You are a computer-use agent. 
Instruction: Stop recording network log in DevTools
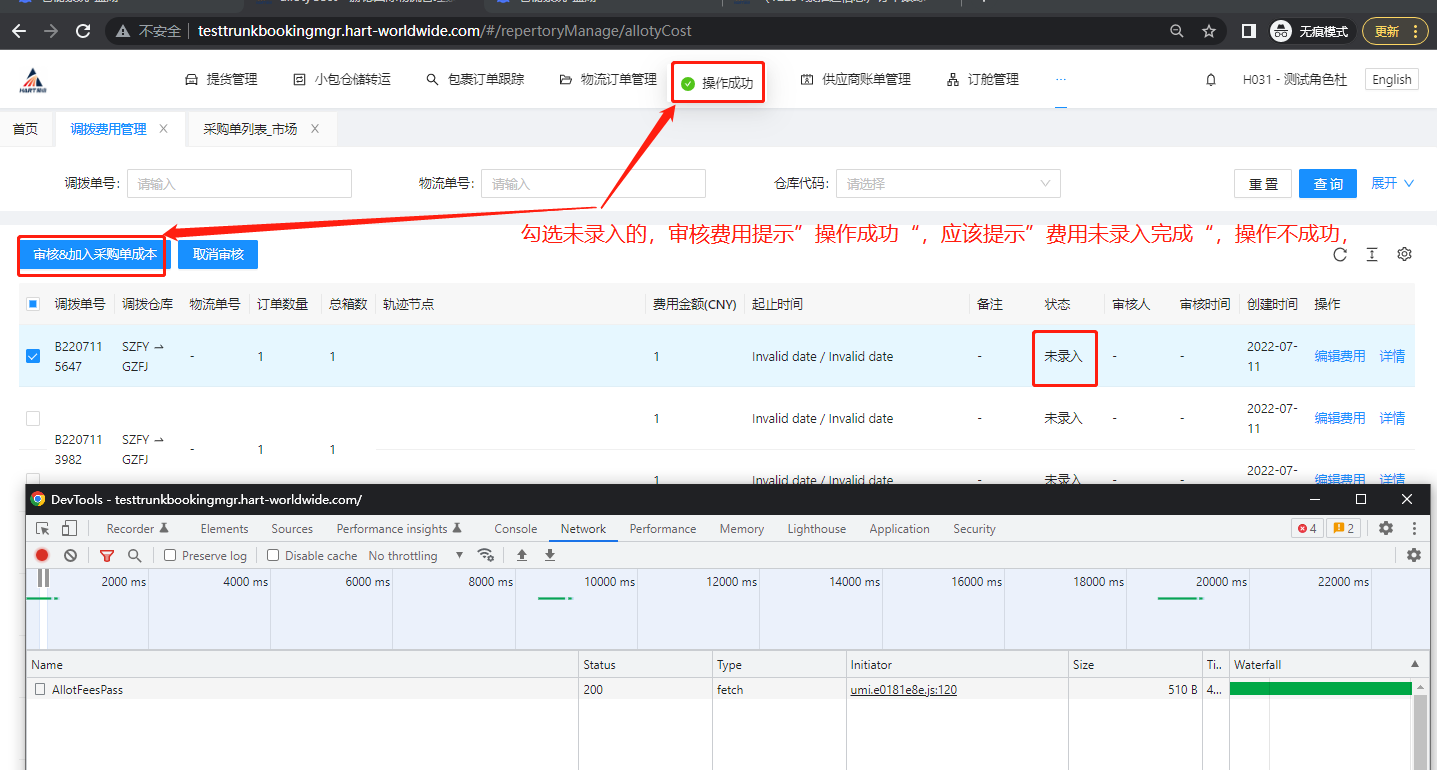coord(42,555)
